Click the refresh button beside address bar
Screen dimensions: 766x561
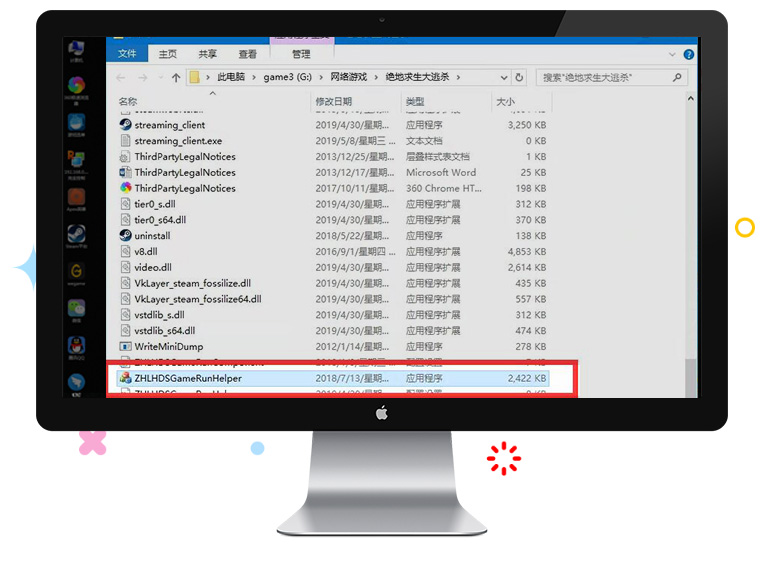point(519,77)
